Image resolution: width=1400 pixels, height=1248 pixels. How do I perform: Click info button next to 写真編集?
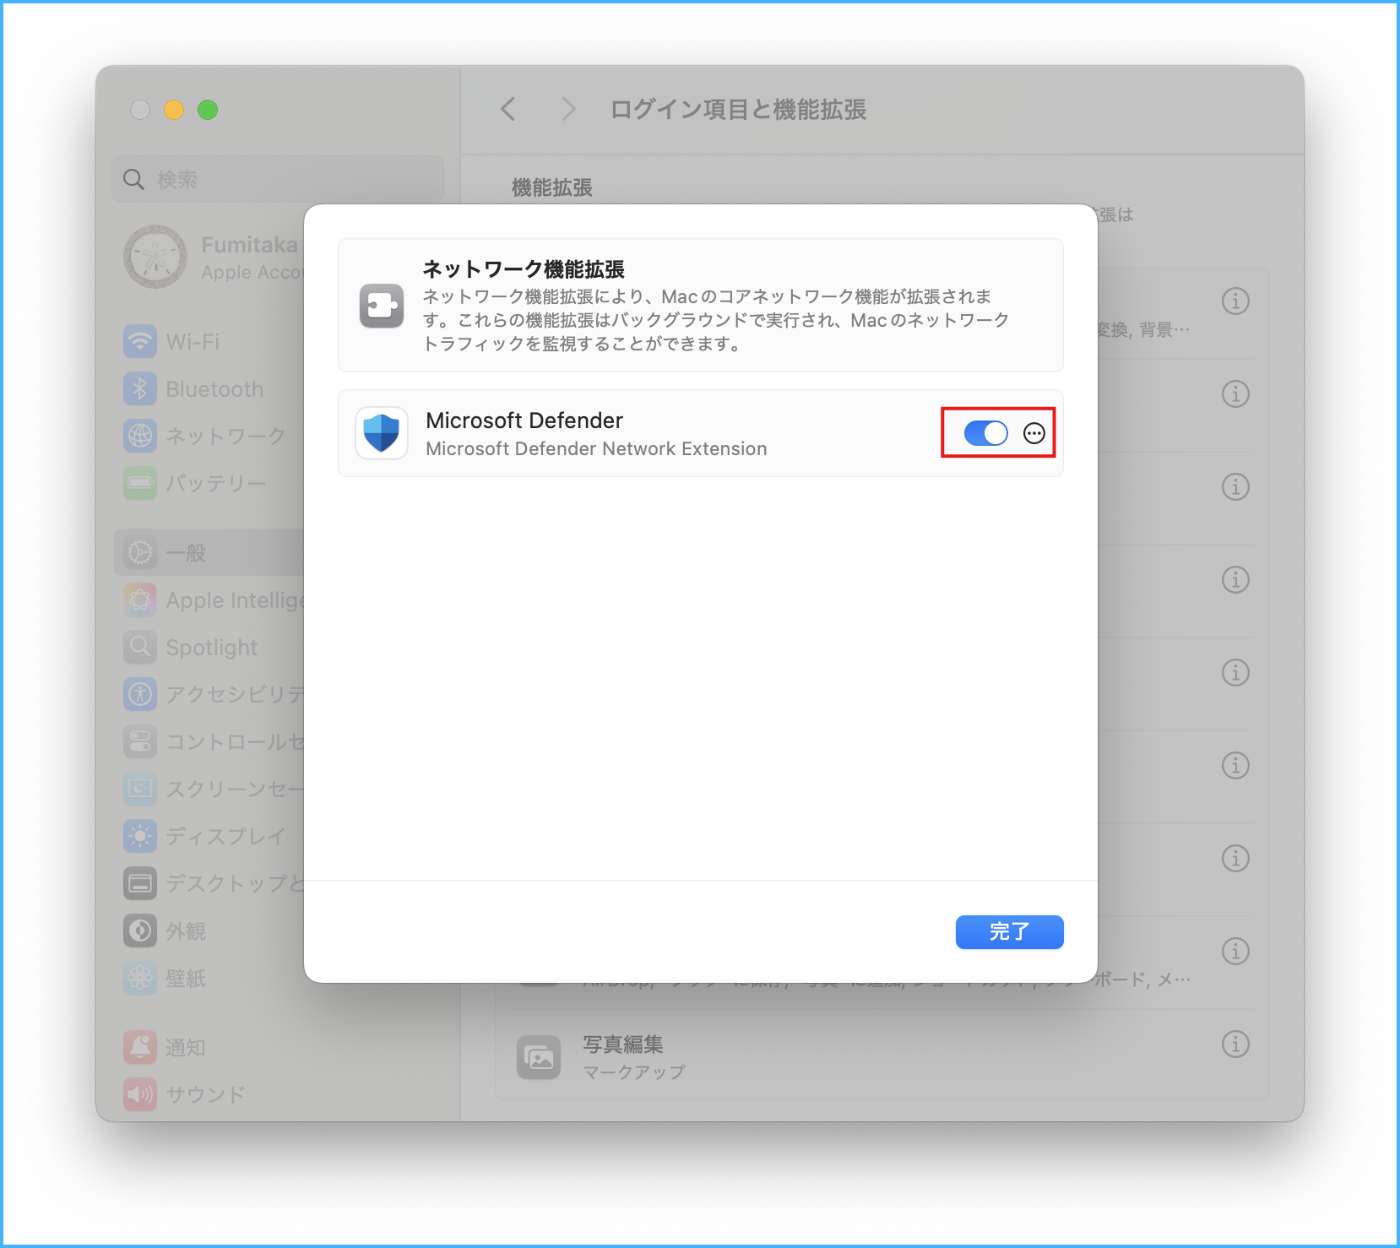point(1236,1044)
